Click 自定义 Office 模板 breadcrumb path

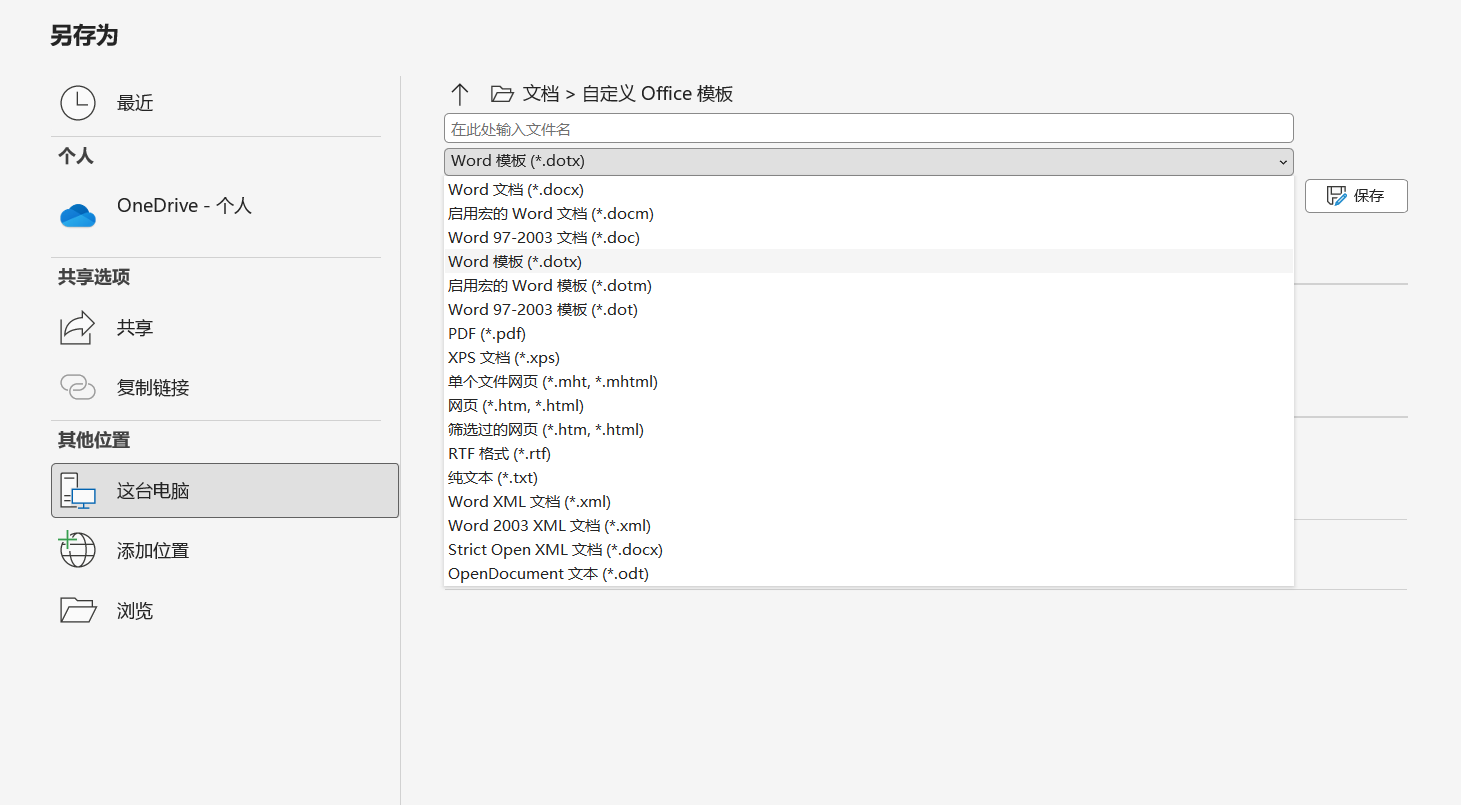657,94
